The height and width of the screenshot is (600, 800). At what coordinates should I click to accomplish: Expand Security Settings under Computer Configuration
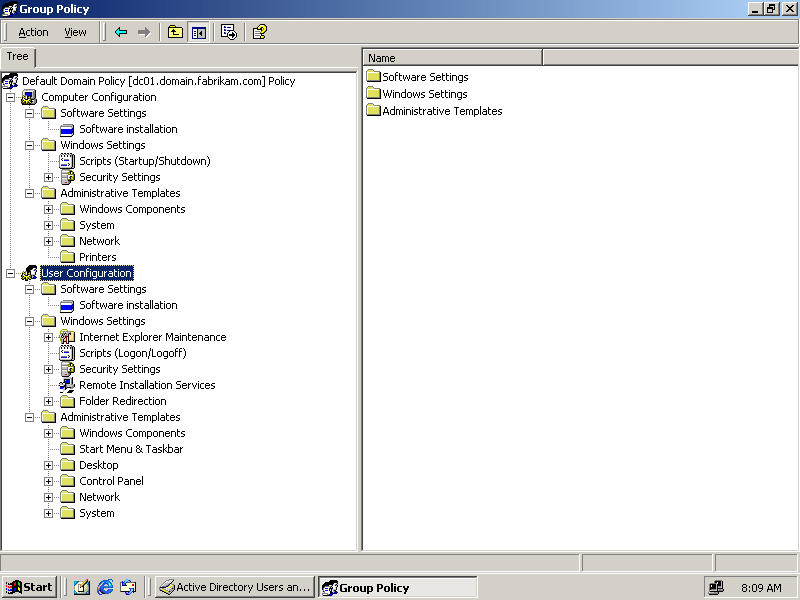pos(48,177)
